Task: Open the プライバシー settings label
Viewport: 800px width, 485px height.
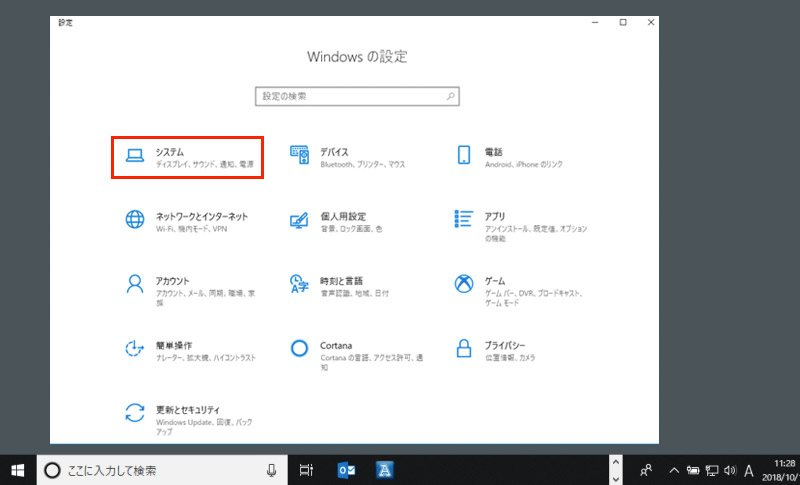Action: tap(505, 345)
